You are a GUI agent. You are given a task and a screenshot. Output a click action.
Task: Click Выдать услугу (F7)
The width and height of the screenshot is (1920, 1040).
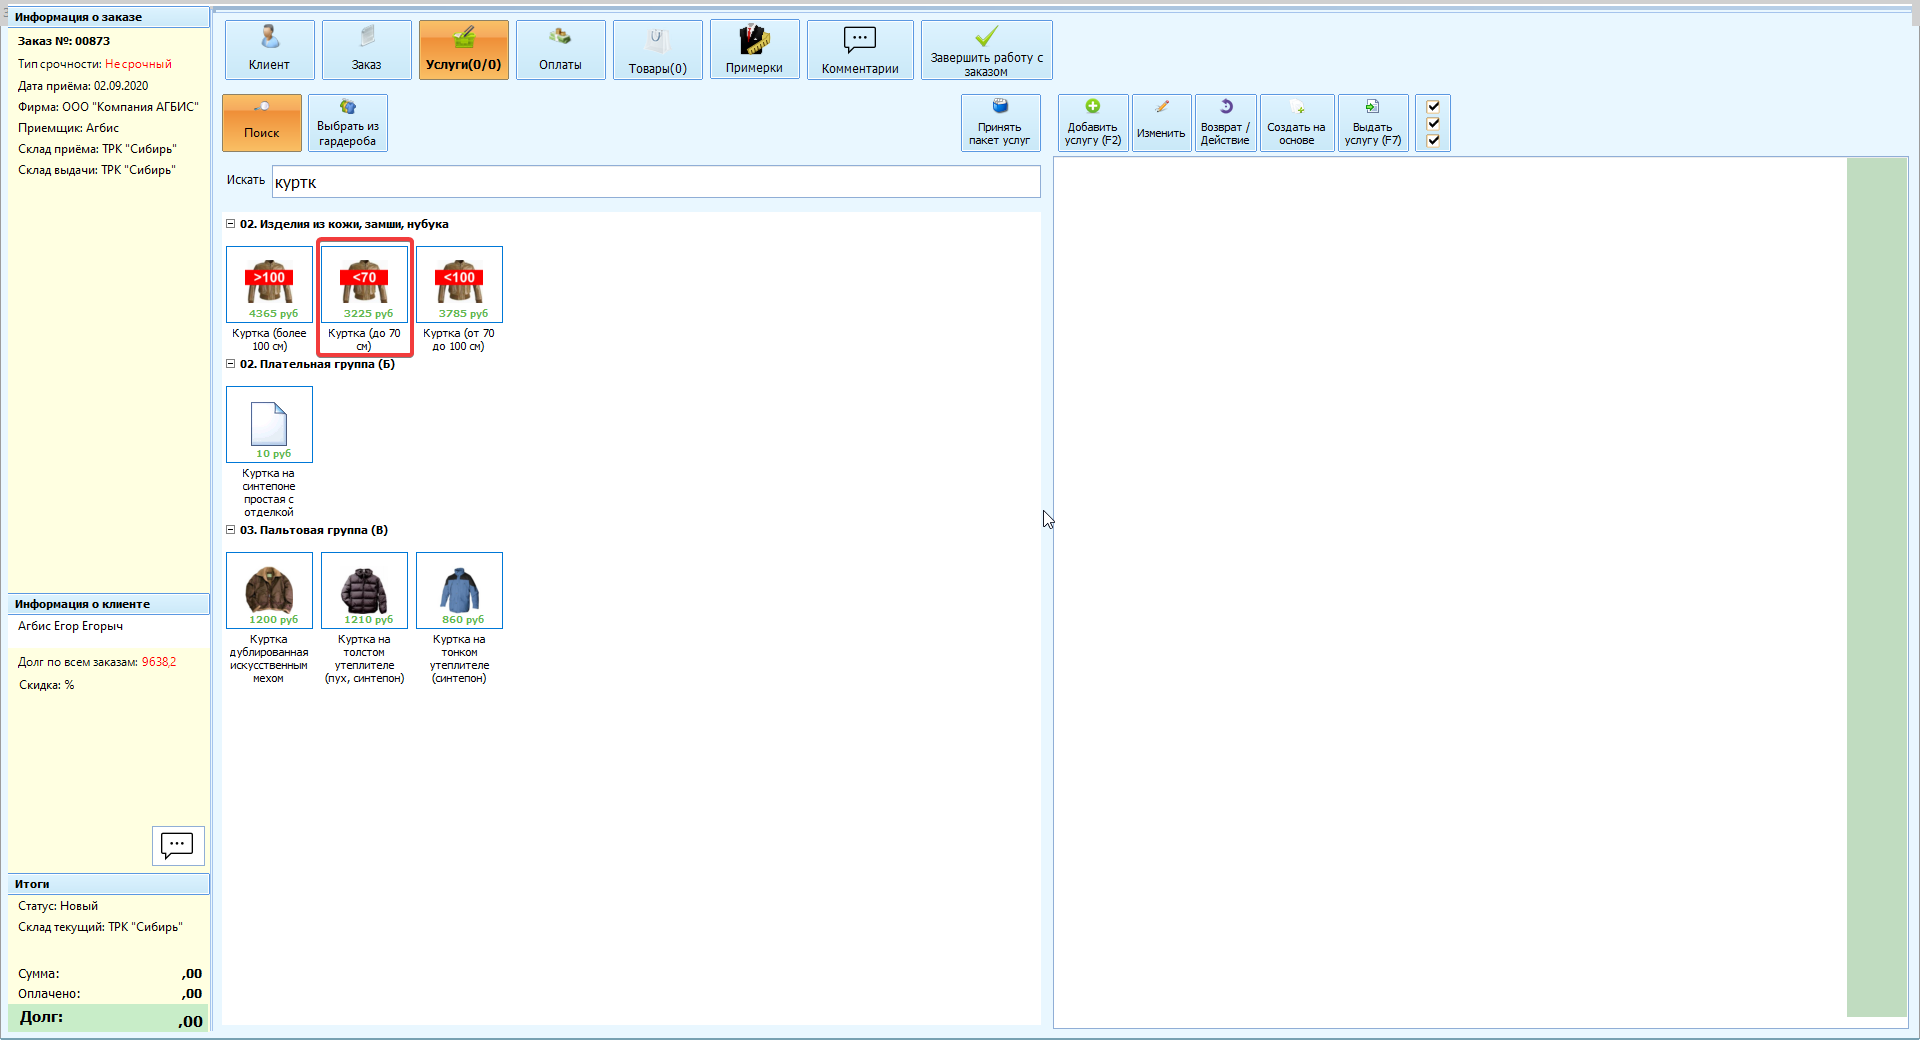coord(1373,123)
